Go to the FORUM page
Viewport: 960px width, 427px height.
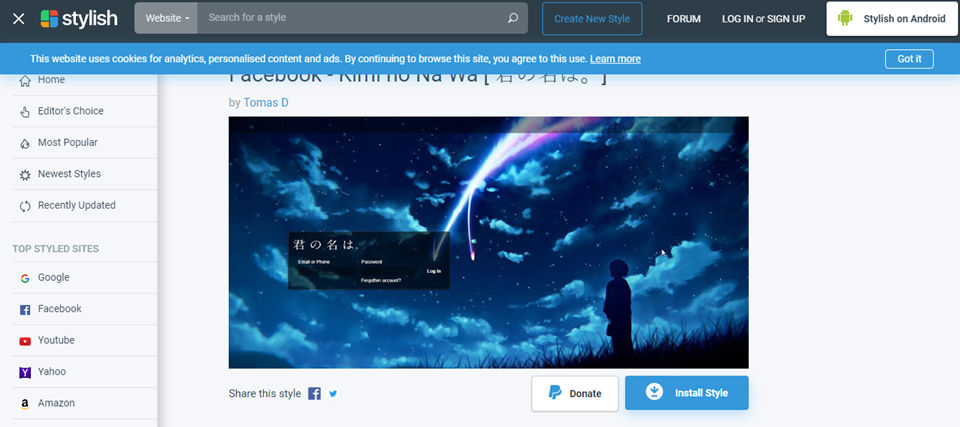(683, 19)
